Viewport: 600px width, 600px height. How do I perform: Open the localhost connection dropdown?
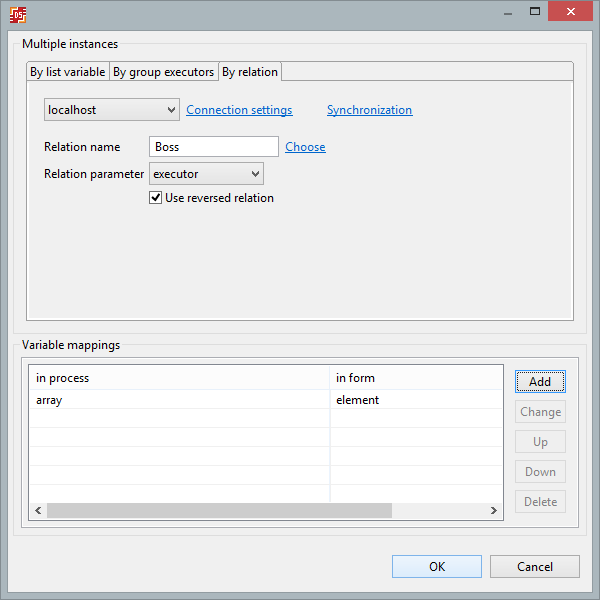[x=111, y=110]
